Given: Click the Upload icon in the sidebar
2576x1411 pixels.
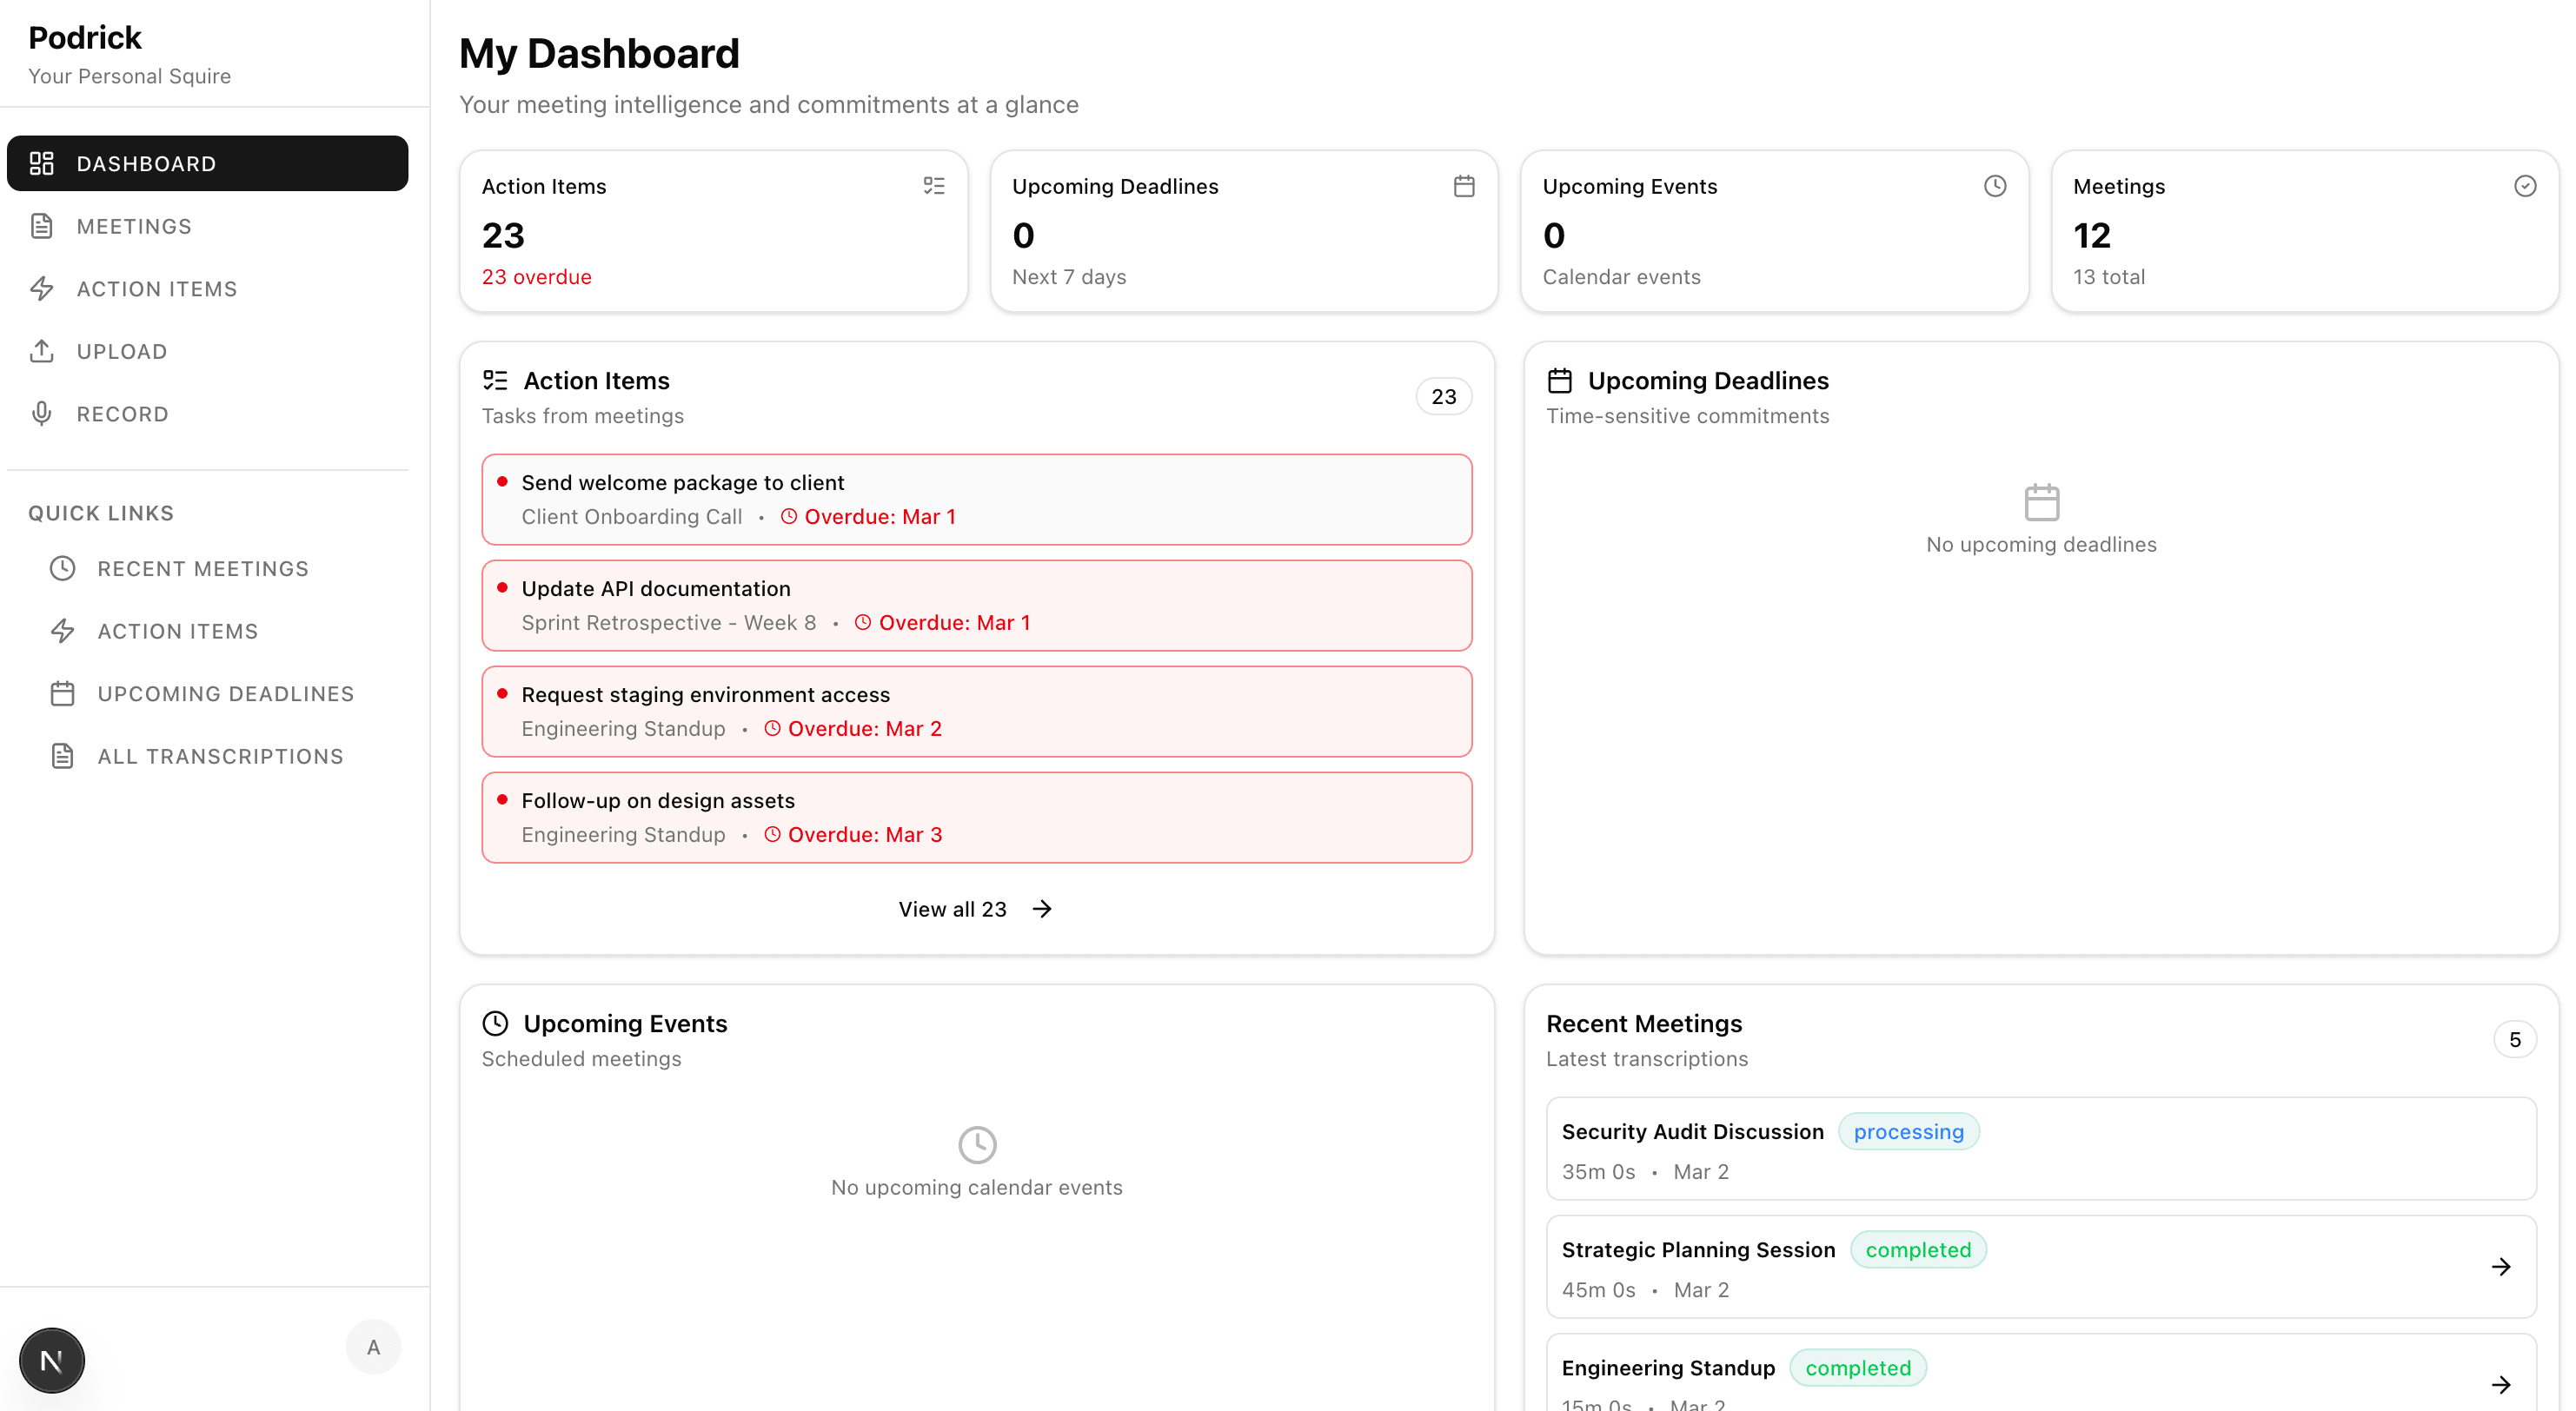Looking at the screenshot, I should (41, 351).
